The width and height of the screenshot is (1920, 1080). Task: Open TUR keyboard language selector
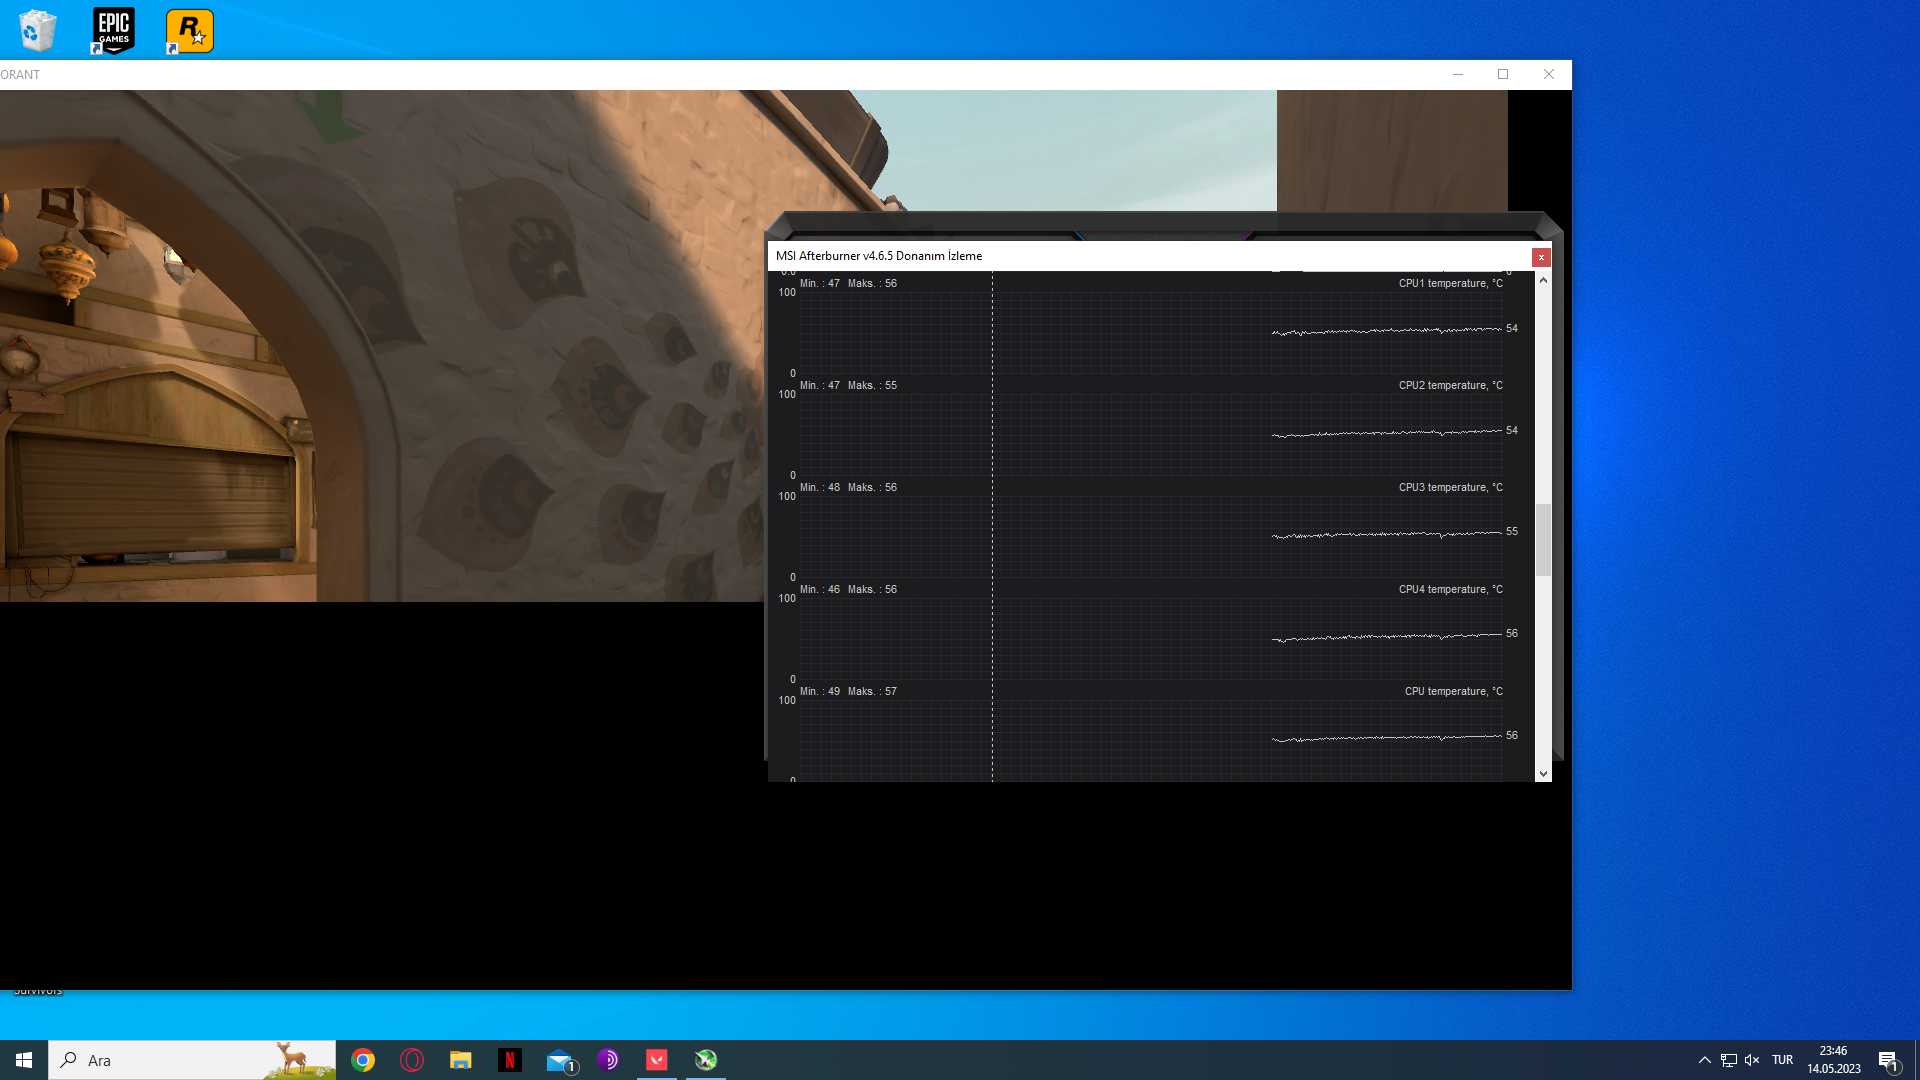click(x=1782, y=1060)
